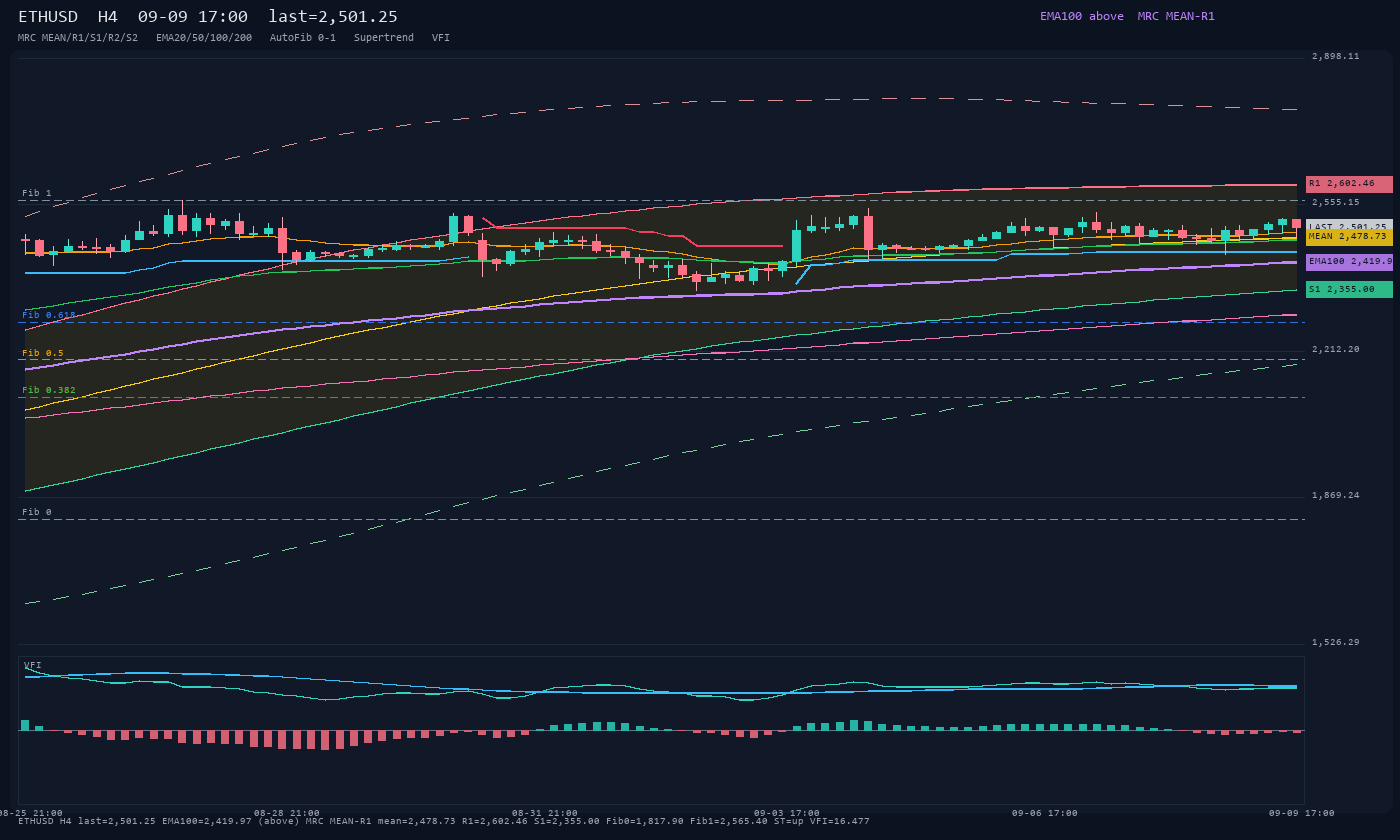This screenshot has width=1400, height=840.
Task: Click the Fib 0.382 level label
Action: point(49,390)
